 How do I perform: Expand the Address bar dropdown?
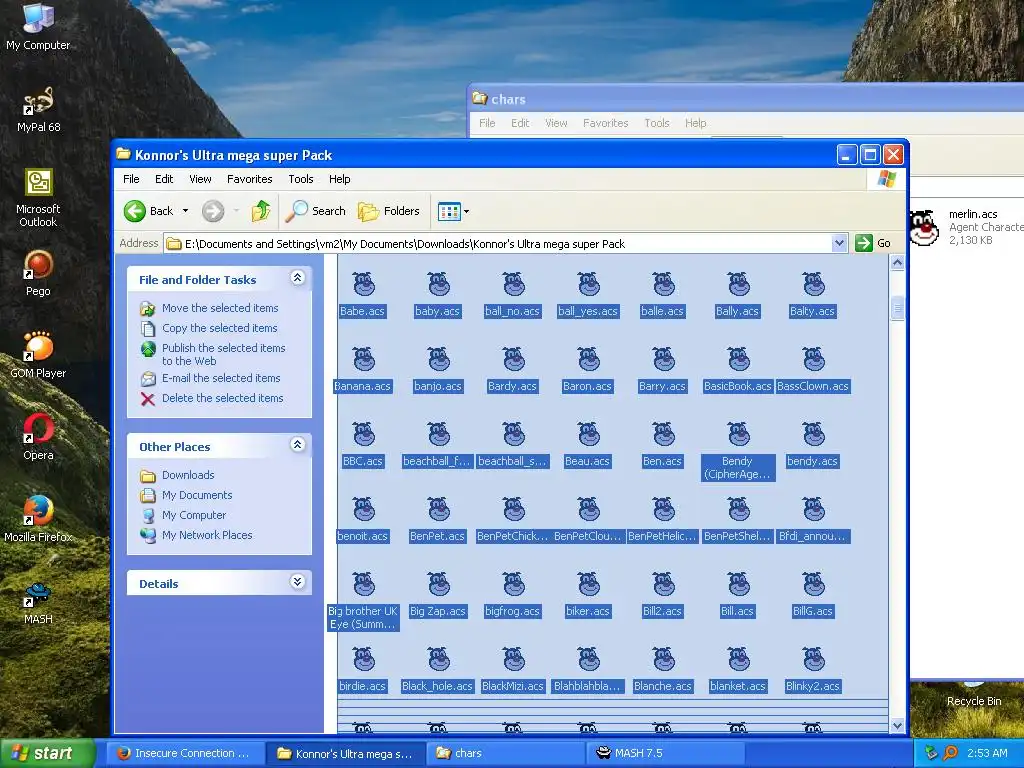(839, 244)
